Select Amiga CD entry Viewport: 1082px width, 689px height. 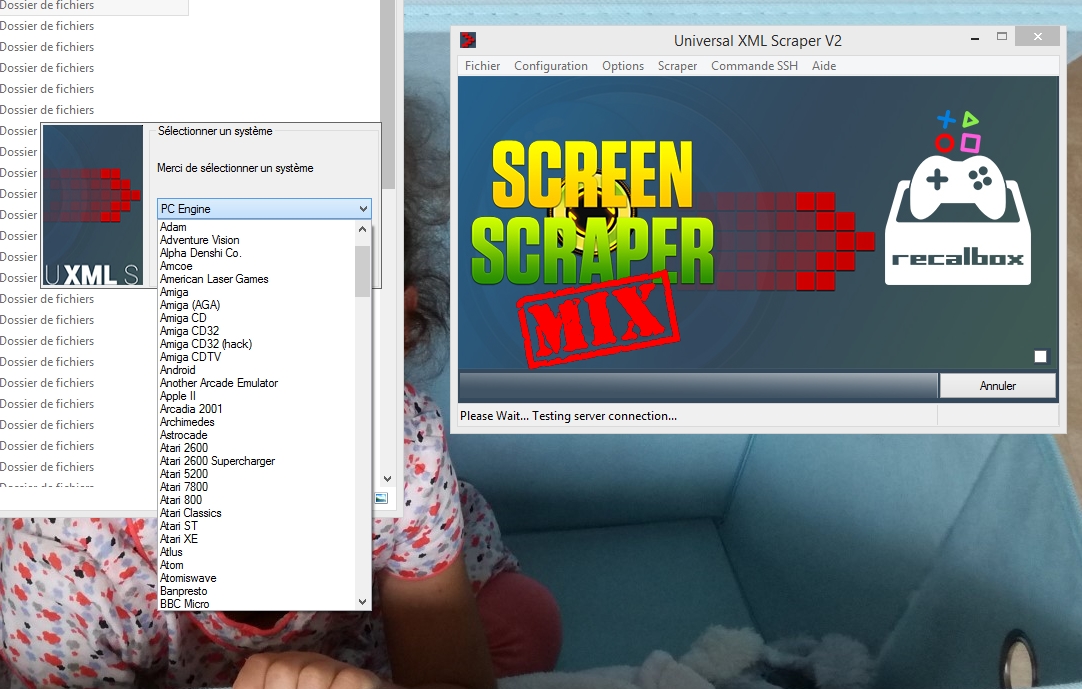[257, 318]
